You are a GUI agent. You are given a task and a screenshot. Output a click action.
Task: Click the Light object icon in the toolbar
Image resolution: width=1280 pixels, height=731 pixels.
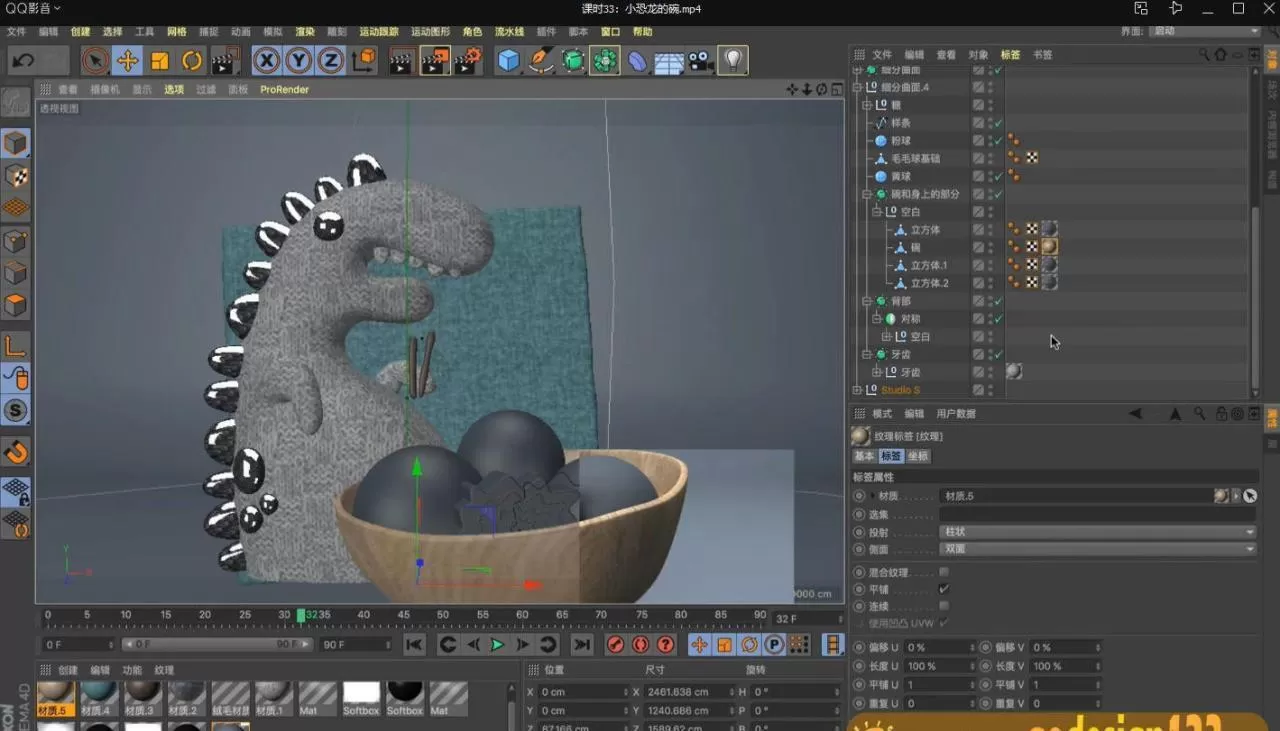pyautogui.click(x=735, y=61)
